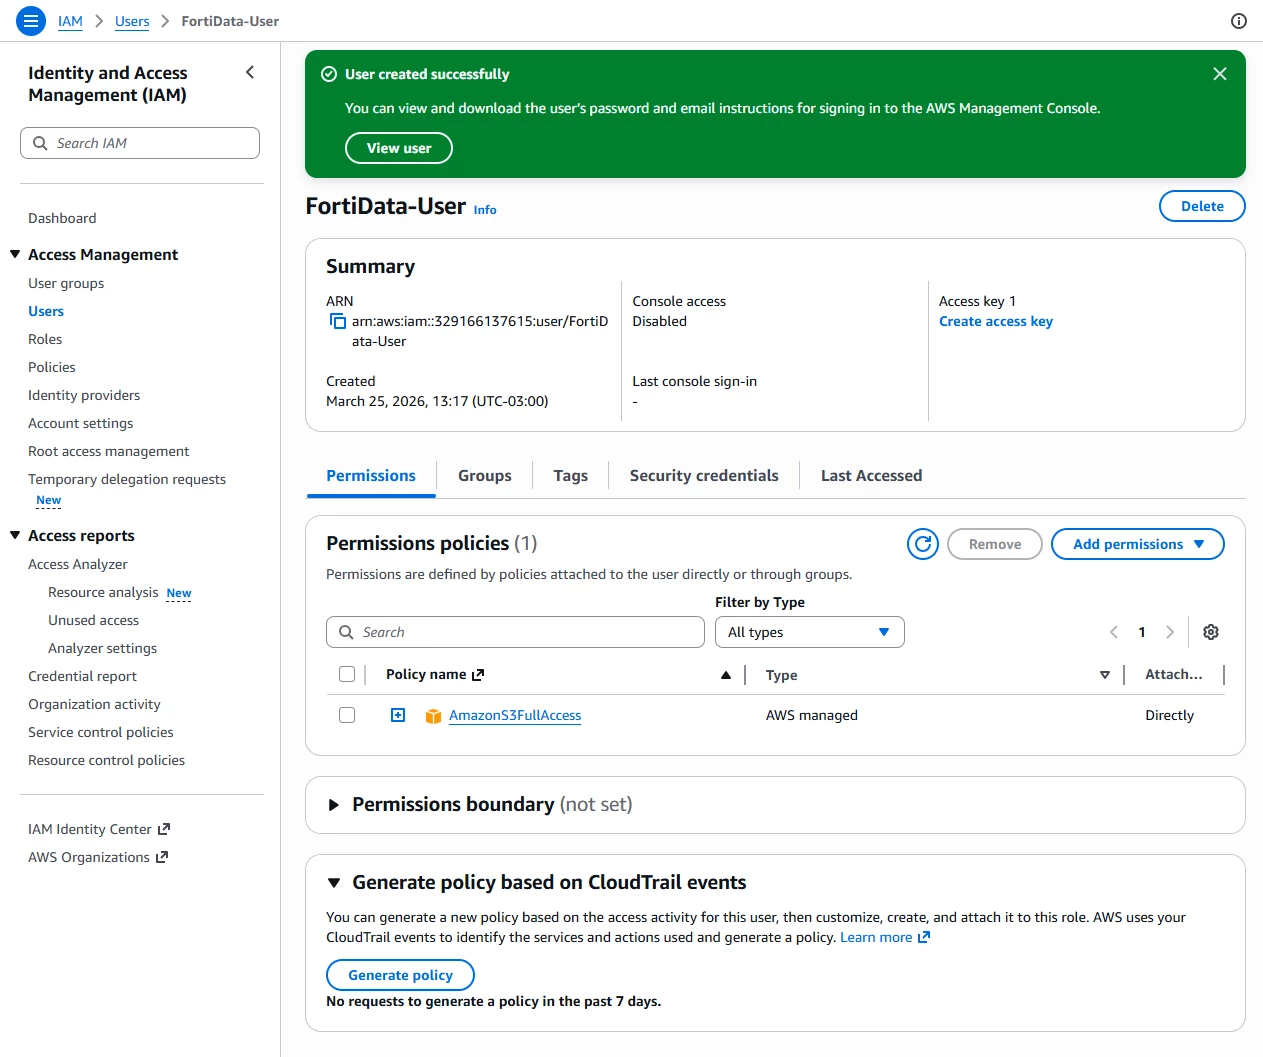
Task: Click the Create access key link
Action: click(x=996, y=321)
